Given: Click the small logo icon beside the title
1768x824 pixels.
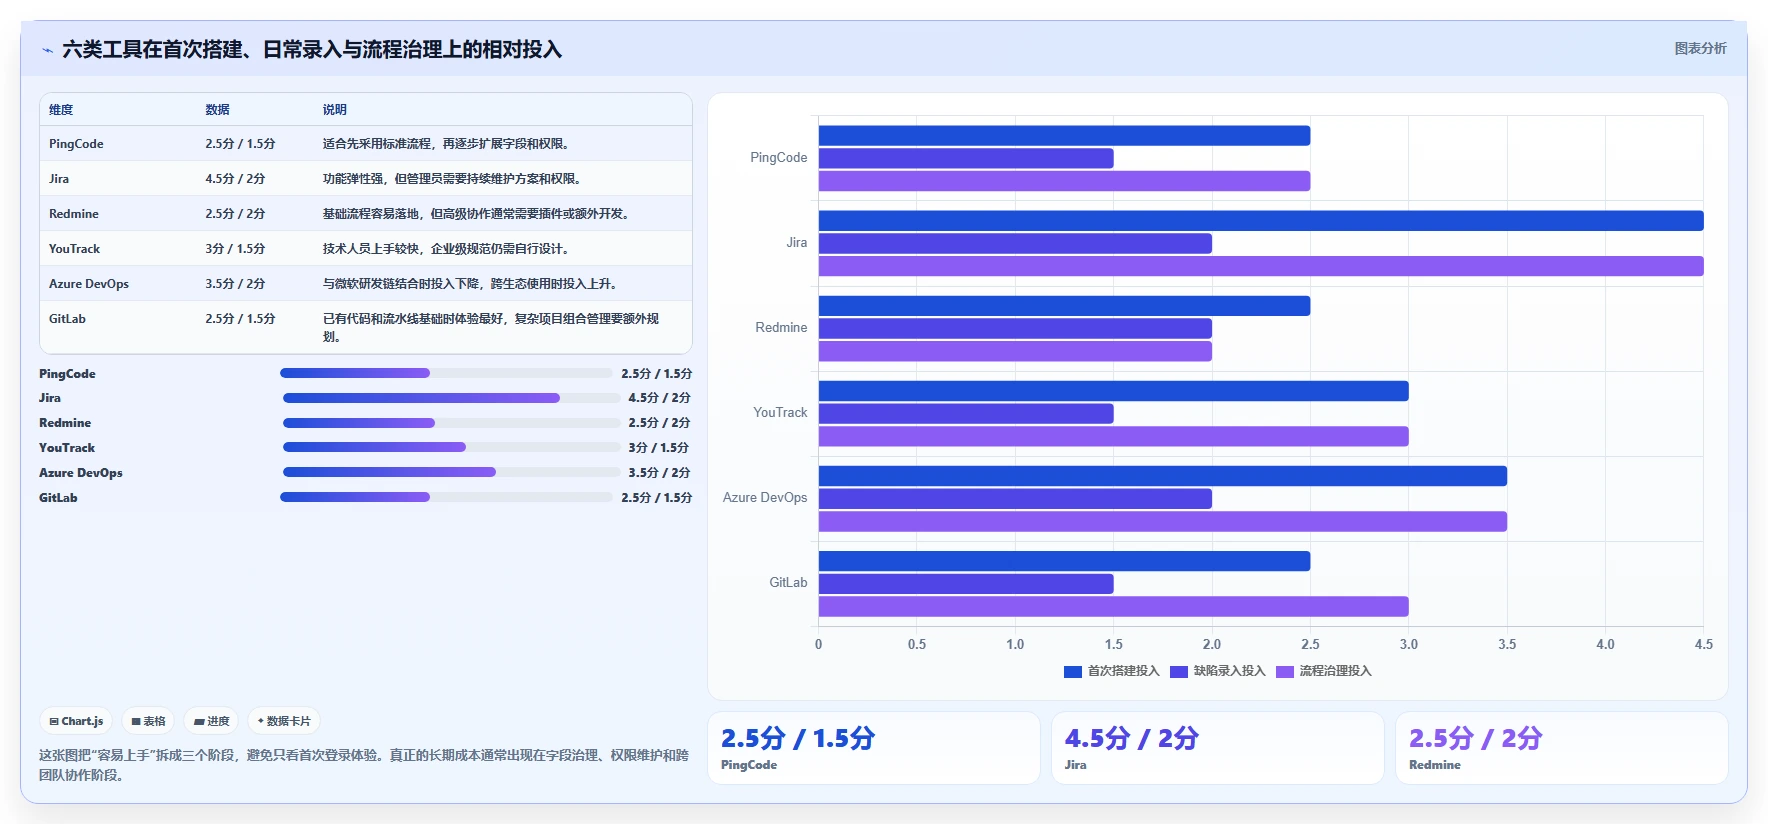Looking at the screenshot, I should pyautogui.click(x=47, y=50).
